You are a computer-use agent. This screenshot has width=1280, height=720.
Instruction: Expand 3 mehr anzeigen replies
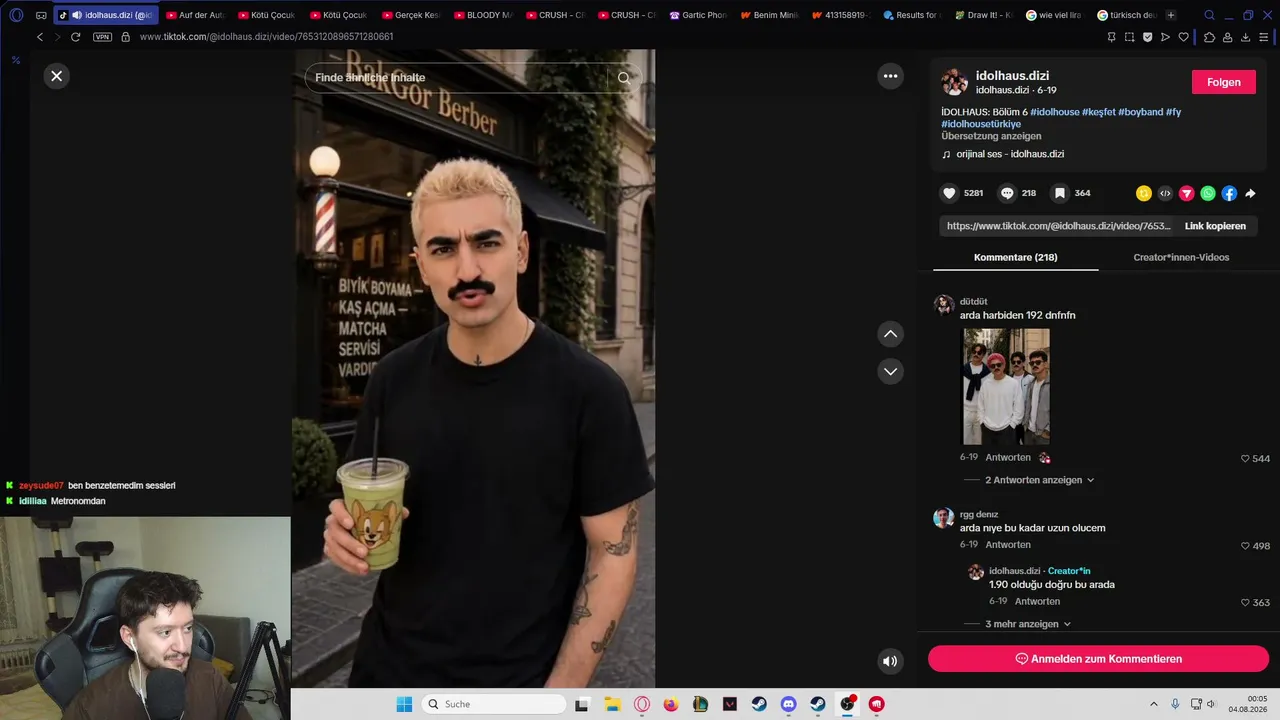[x=1028, y=624]
